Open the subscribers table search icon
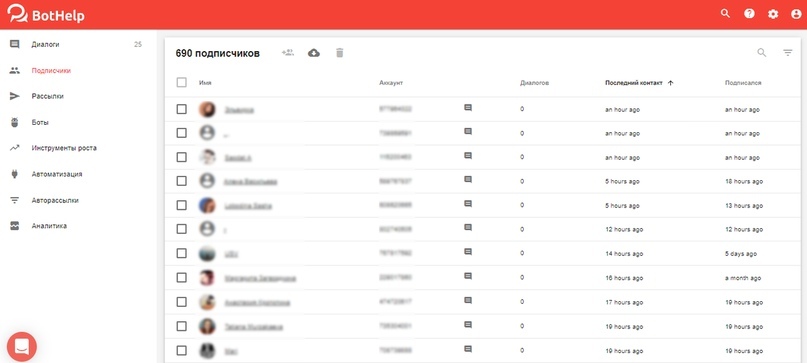 click(x=762, y=53)
